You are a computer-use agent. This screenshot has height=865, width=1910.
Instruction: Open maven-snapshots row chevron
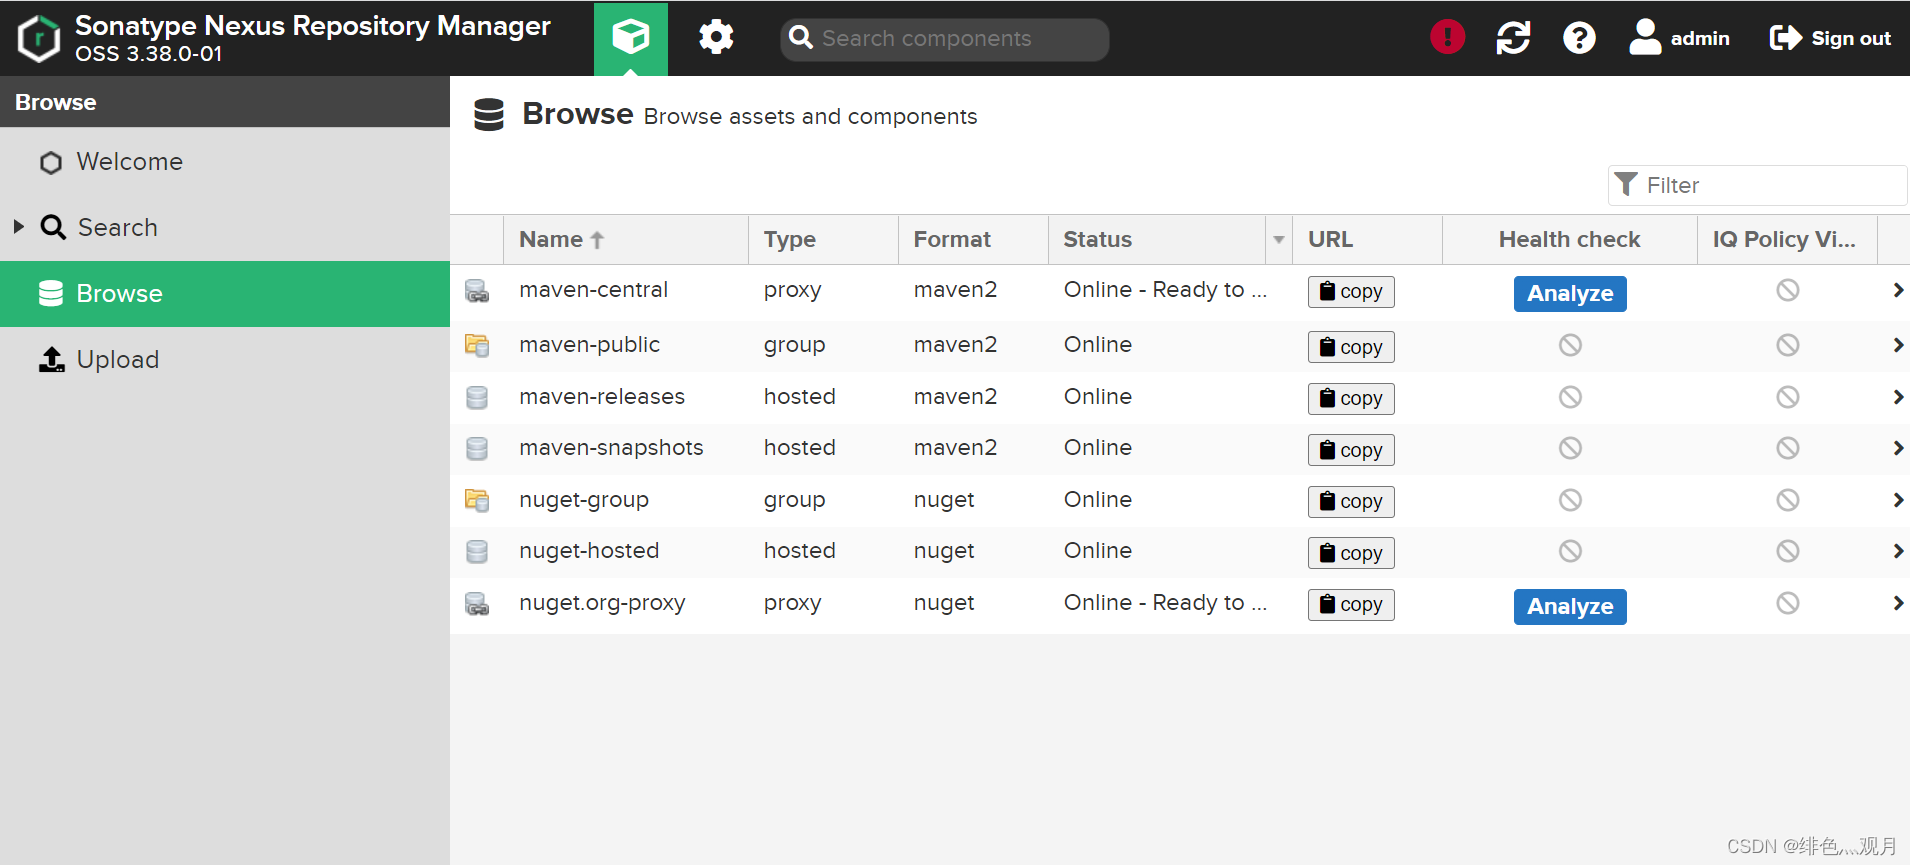(1897, 448)
